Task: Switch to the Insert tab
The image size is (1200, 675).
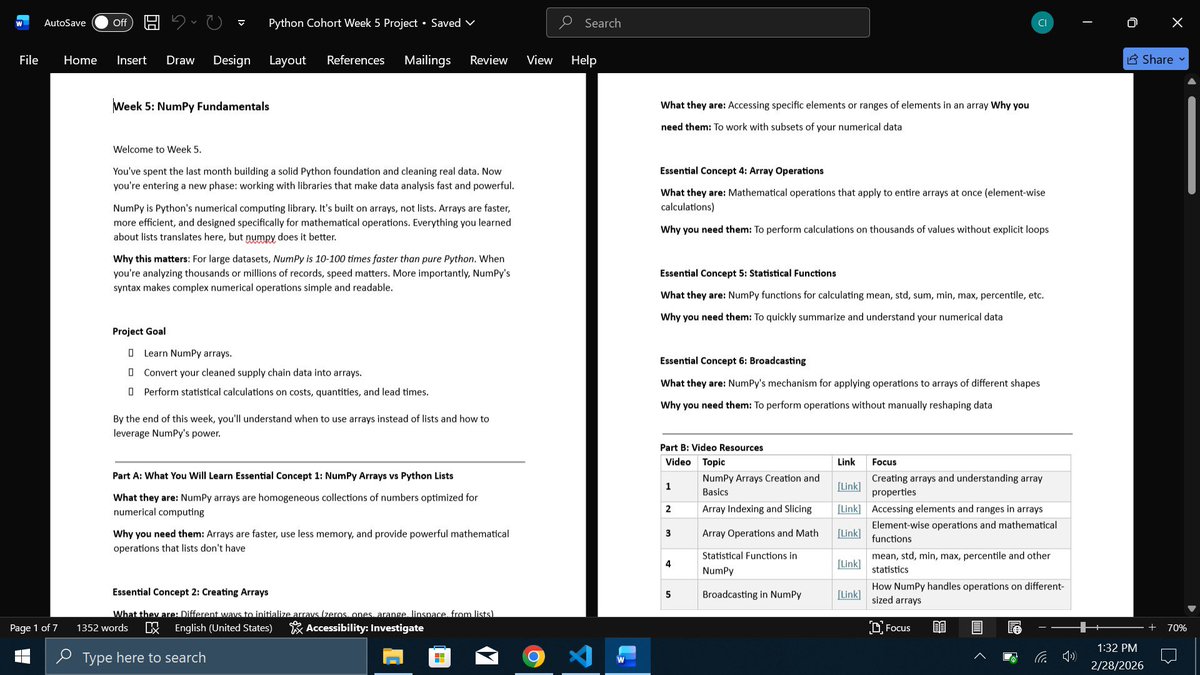Action: [131, 60]
